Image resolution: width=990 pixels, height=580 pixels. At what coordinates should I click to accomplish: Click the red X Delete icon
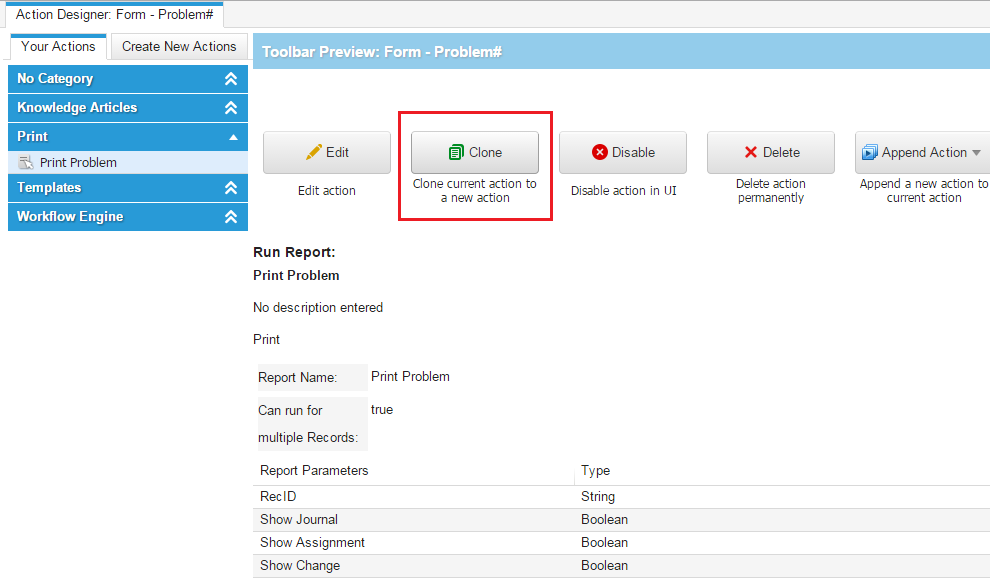click(x=751, y=152)
